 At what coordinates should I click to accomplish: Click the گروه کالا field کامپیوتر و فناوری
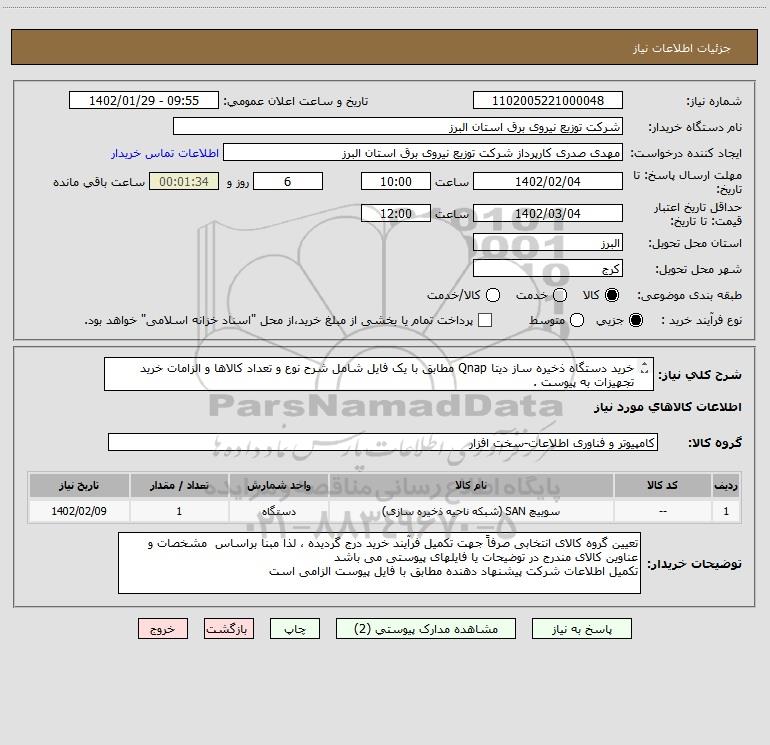point(383,442)
